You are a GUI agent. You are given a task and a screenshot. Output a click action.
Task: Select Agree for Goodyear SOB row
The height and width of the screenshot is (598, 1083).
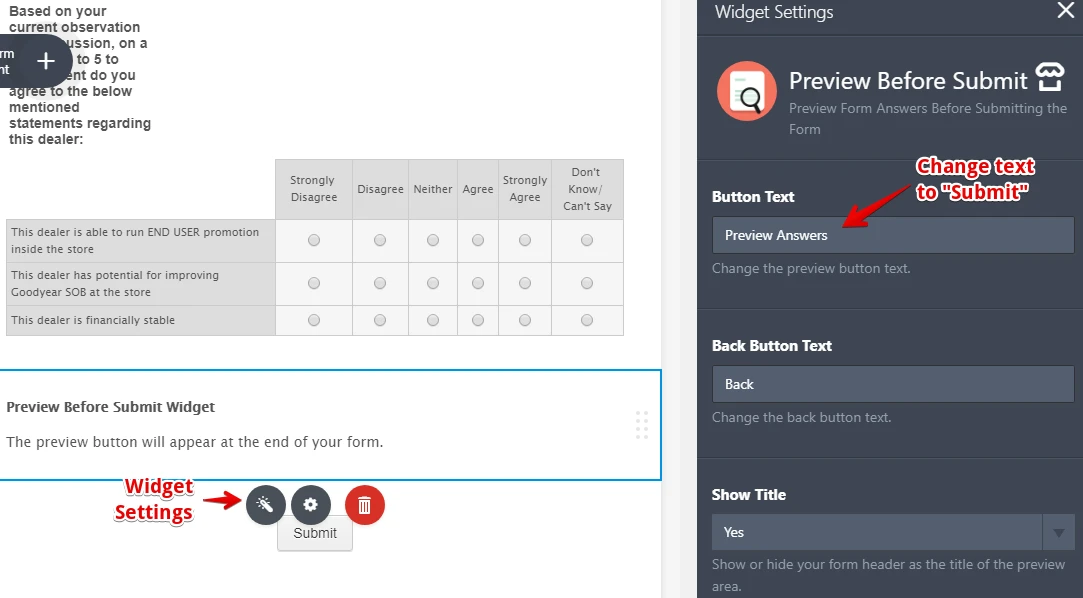point(477,283)
